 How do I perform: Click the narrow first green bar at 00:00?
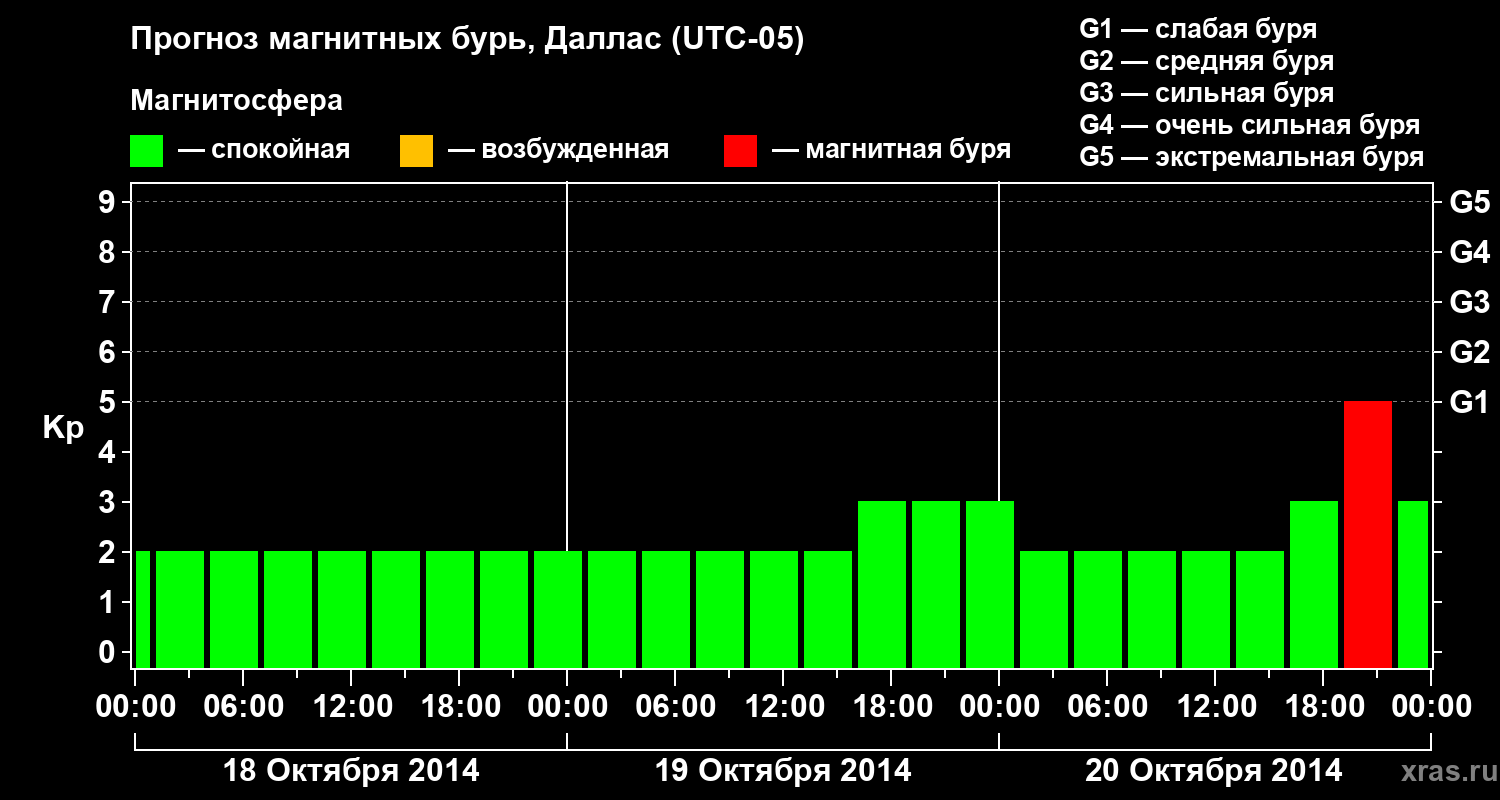pyautogui.click(x=143, y=609)
